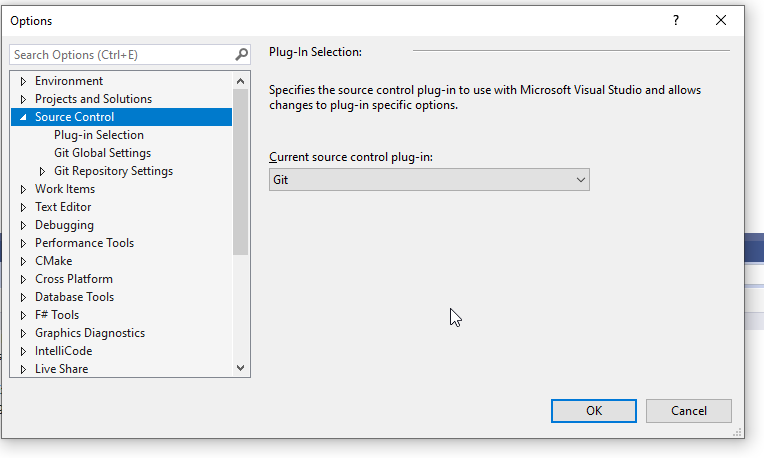Click the OK button
764x458 pixels.
click(x=593, y=411)
